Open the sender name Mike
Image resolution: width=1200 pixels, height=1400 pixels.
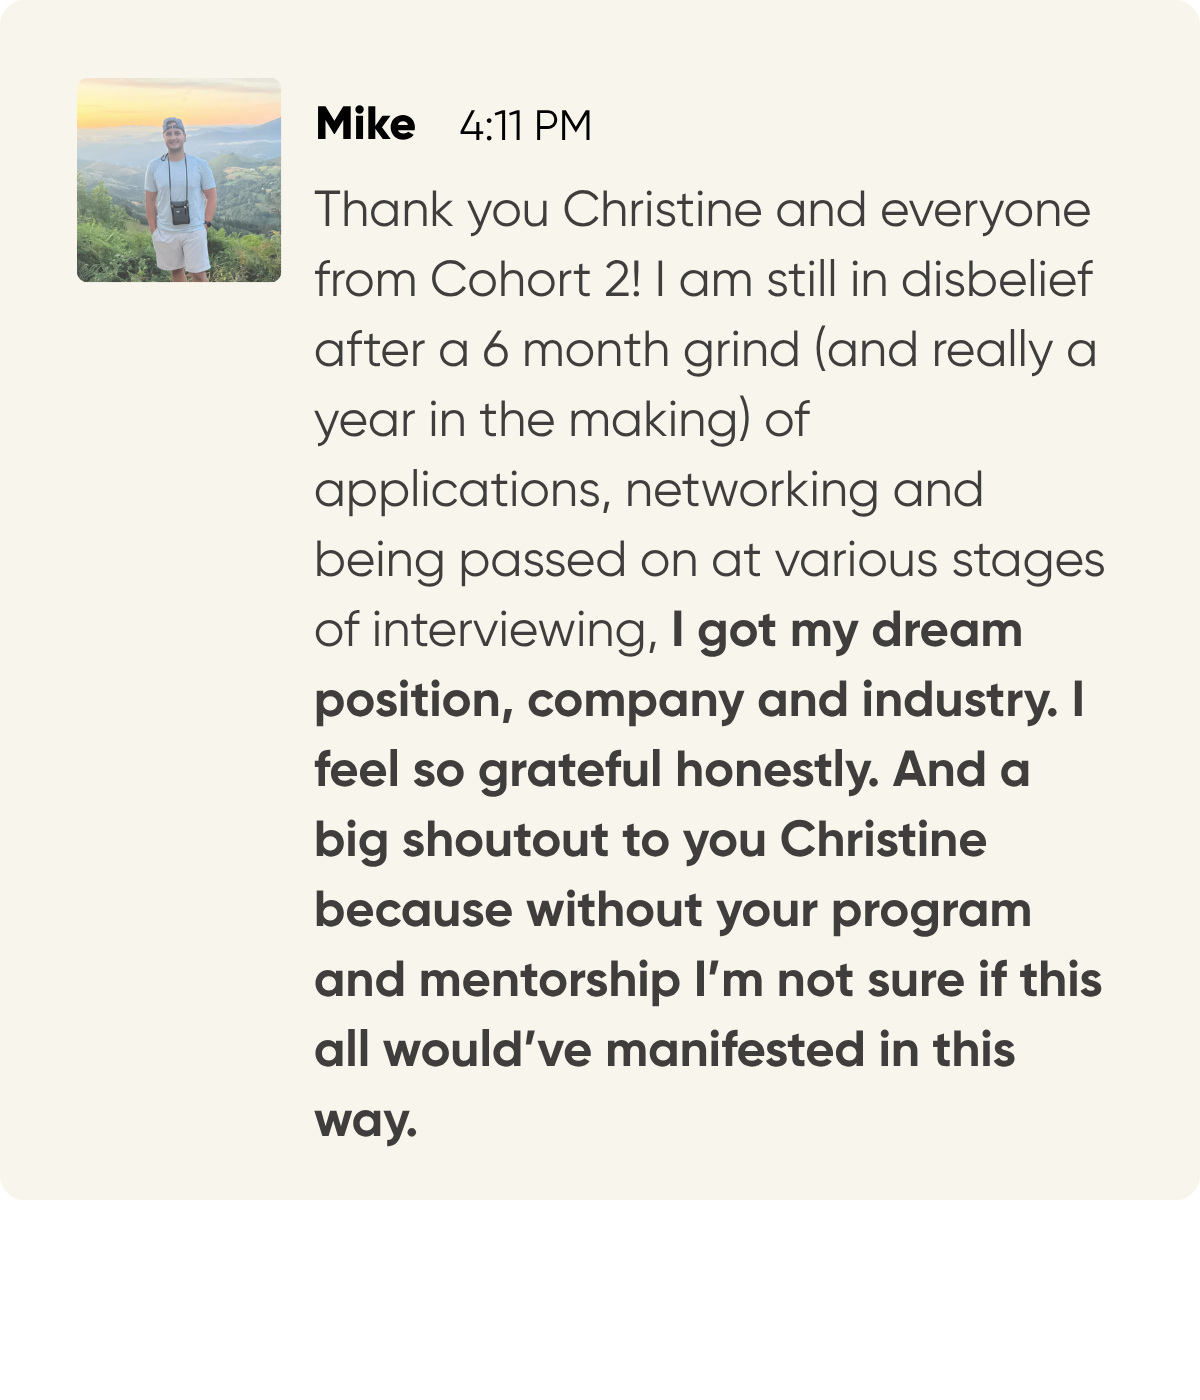tap(365, 125)
